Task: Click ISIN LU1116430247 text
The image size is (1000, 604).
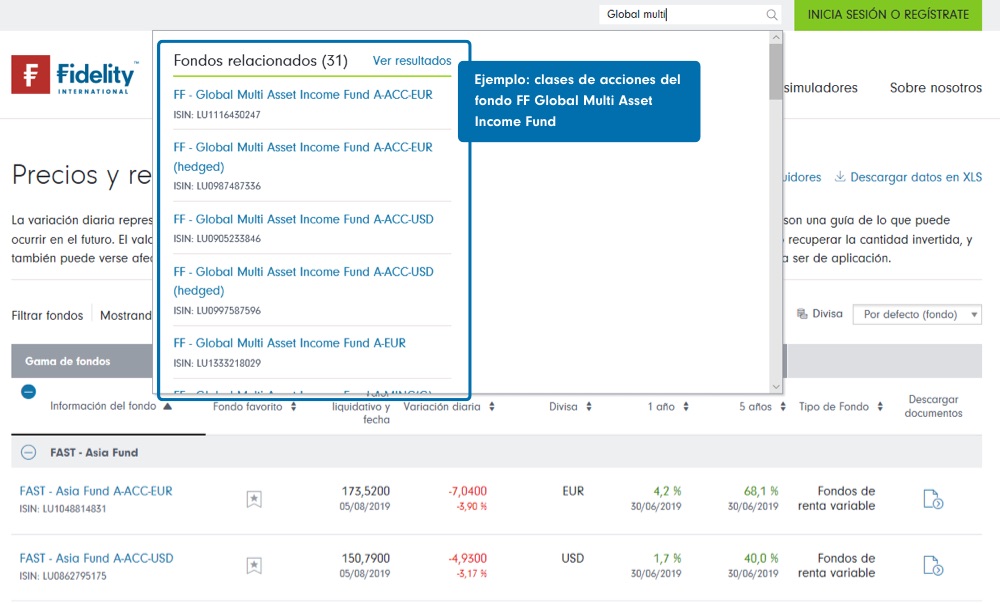Action: coord(217,115)
